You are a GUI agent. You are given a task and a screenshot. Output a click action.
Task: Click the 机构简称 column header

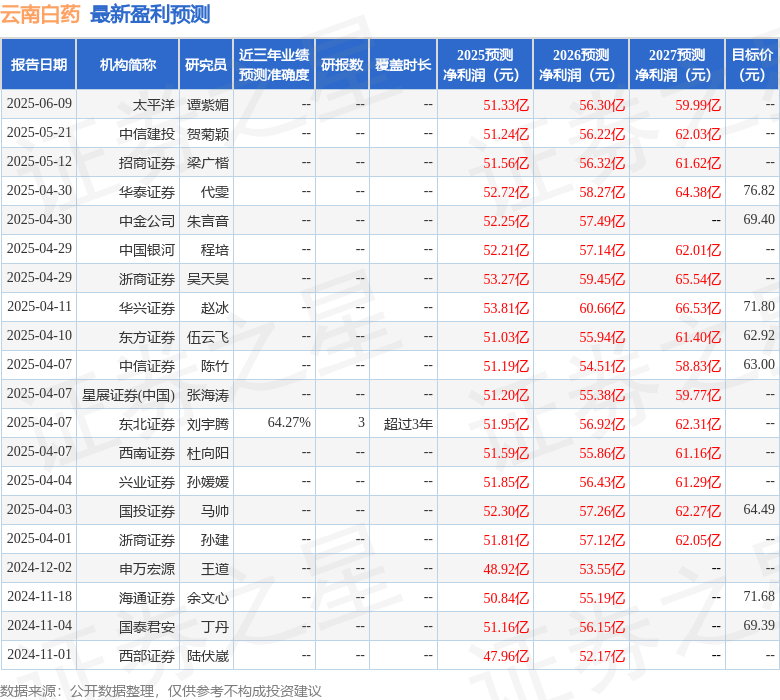[127, 65]
